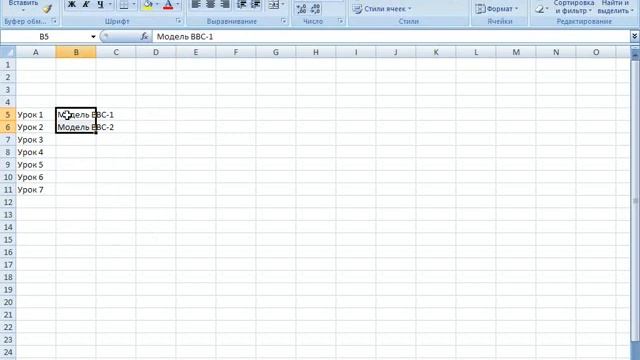This screenshot has width=640, height=360.
Task: Select column O header
Action: point(596,52)
